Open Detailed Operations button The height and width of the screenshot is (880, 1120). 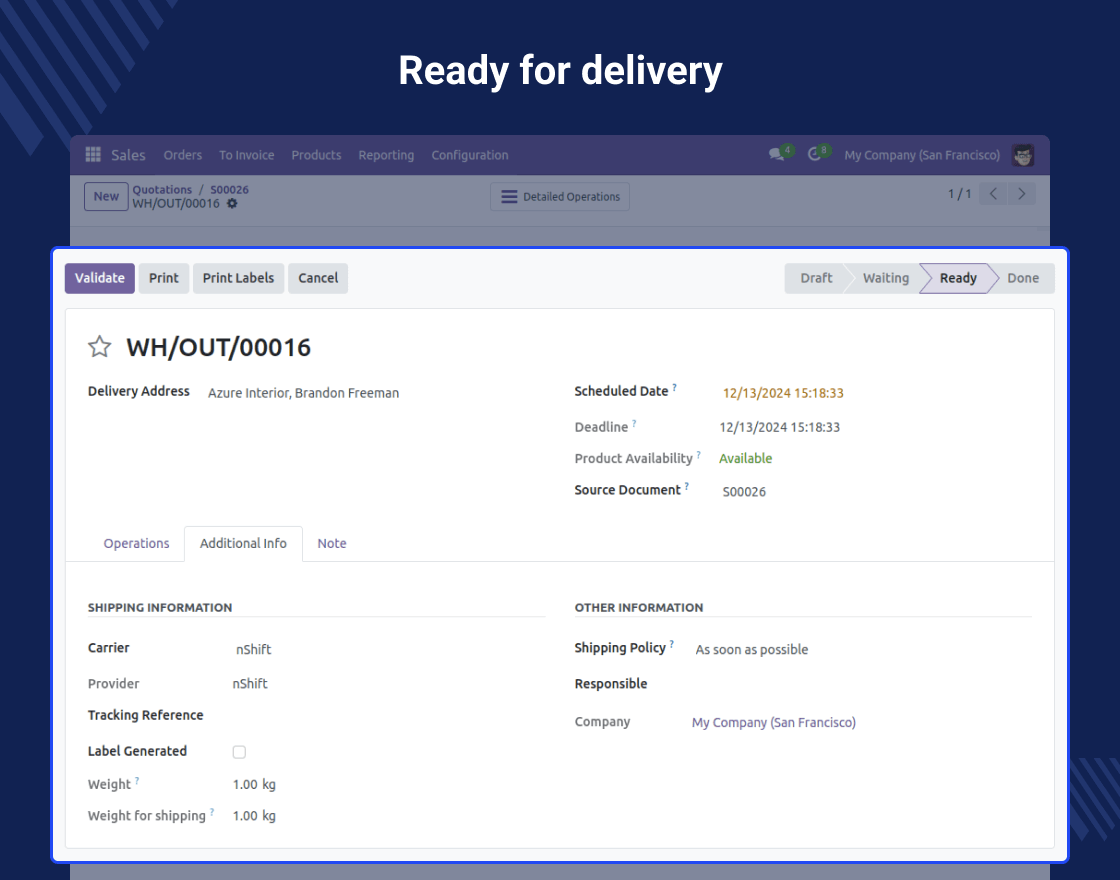point(560,196)
